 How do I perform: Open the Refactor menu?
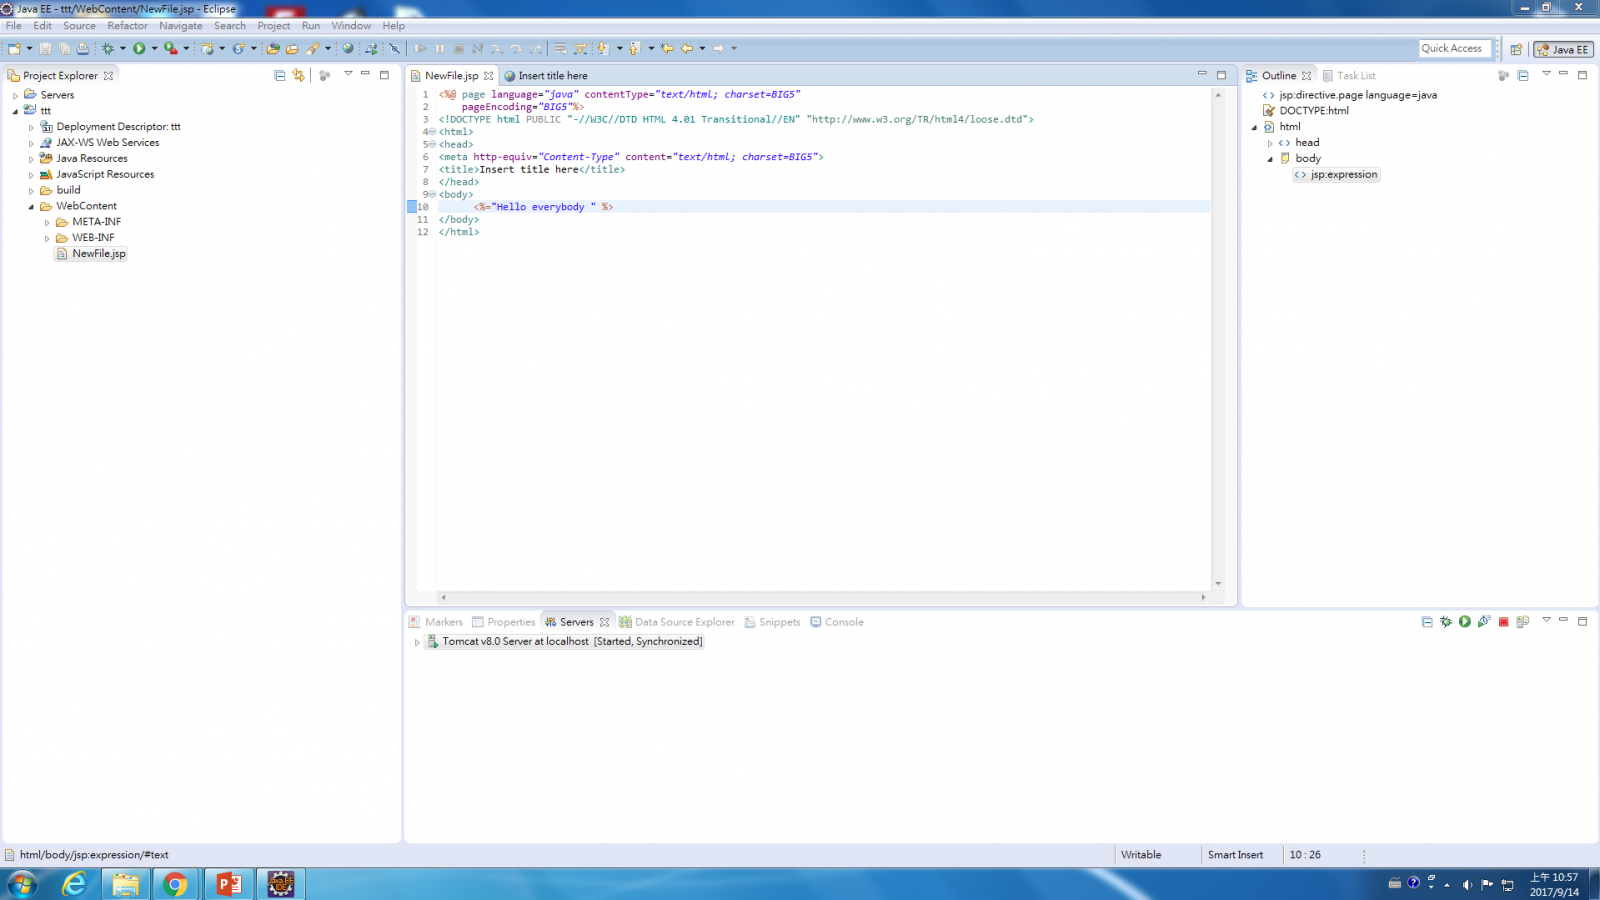click(127, 26)
